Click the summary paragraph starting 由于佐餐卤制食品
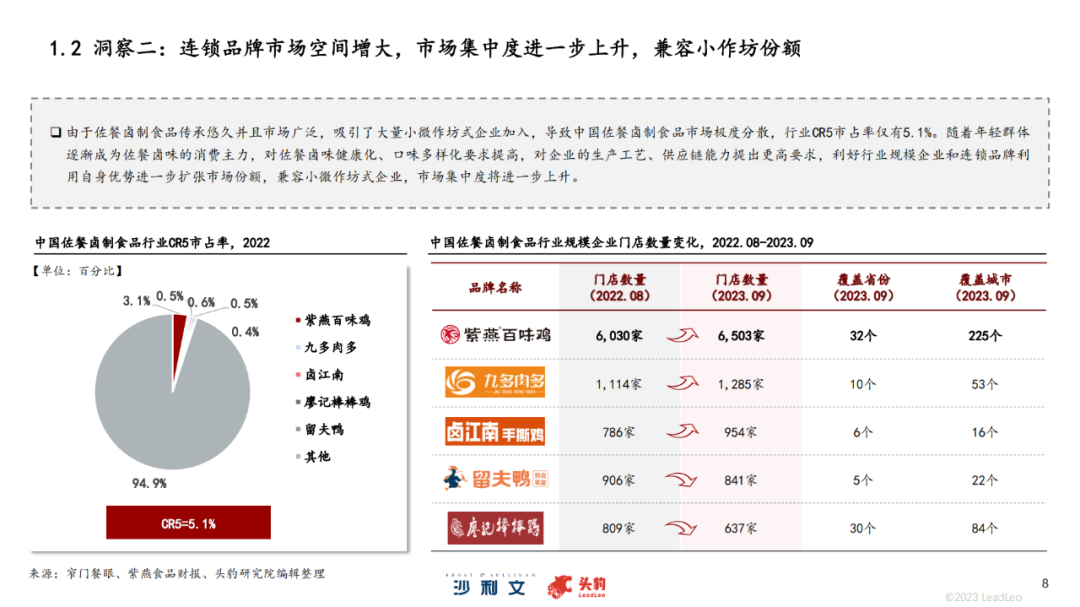The height and width of the screenshot is (607, 1080). (x=540, y=154)
